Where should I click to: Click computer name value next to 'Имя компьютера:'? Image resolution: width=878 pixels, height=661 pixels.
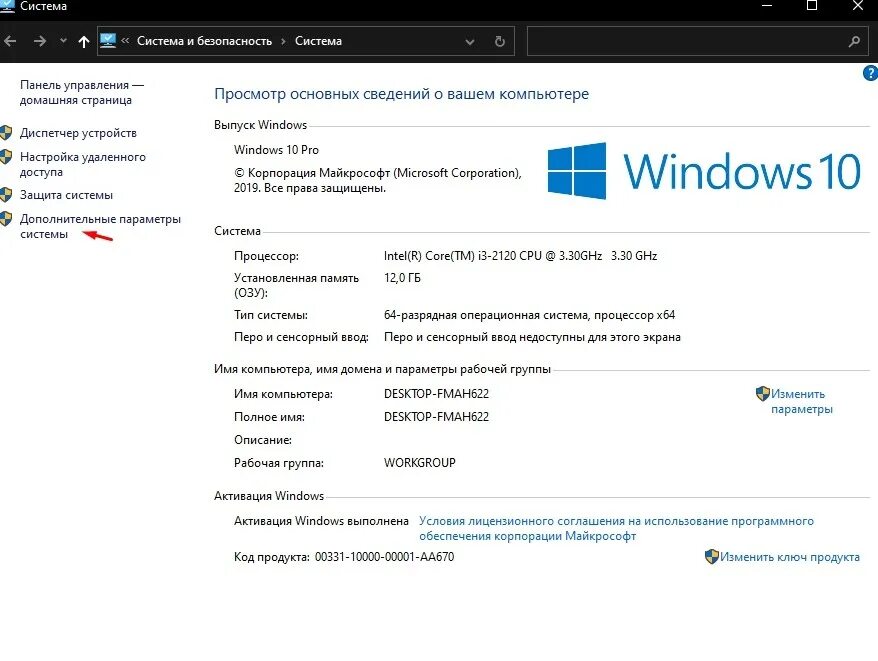click(x=436, y=394)
